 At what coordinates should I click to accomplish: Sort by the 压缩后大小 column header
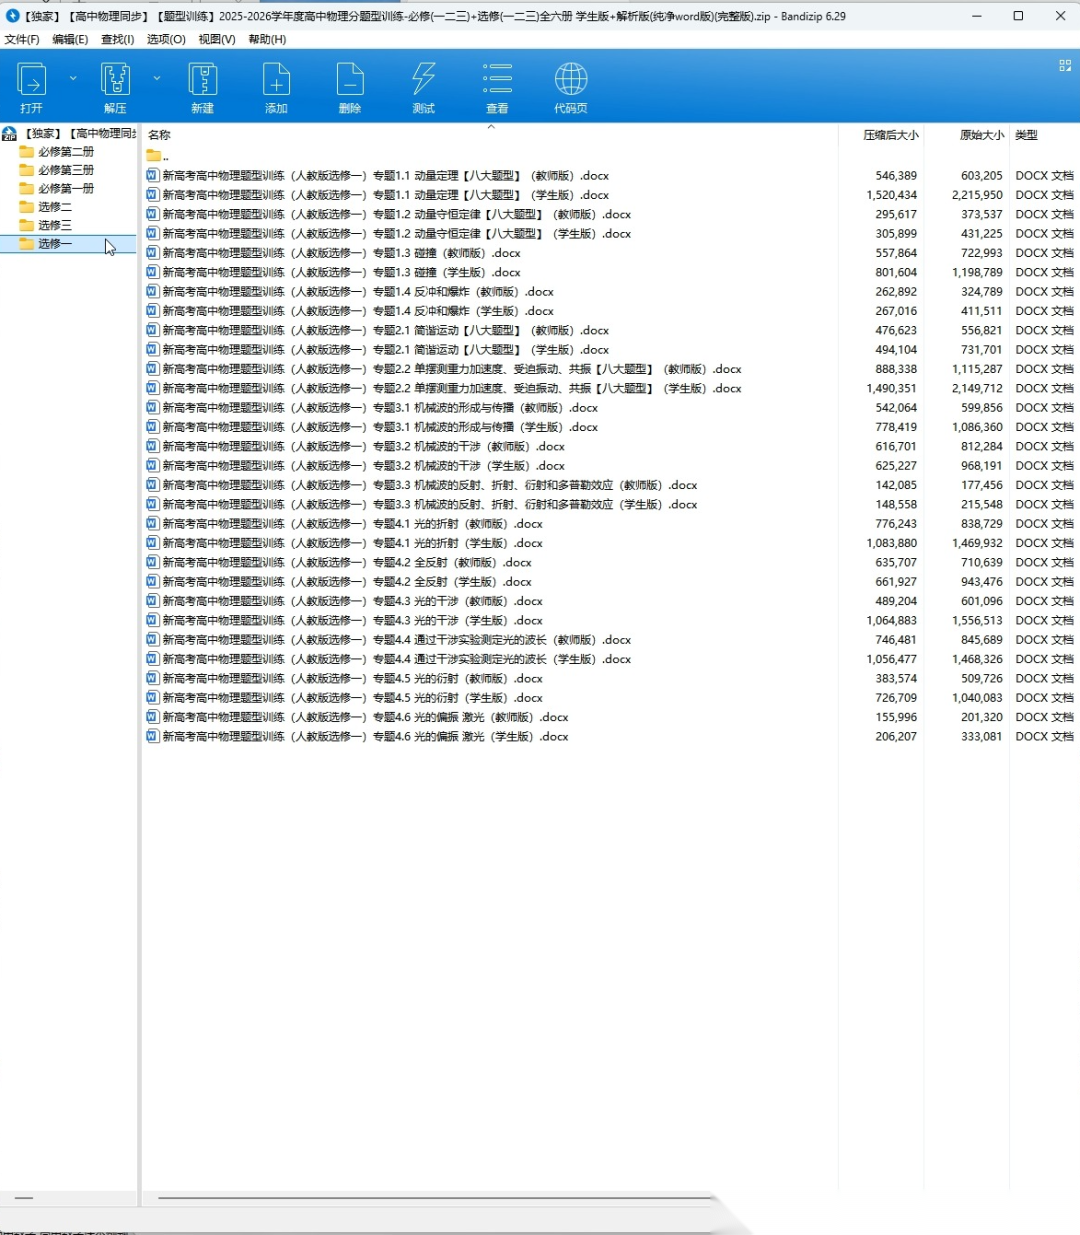click(890, 135)
